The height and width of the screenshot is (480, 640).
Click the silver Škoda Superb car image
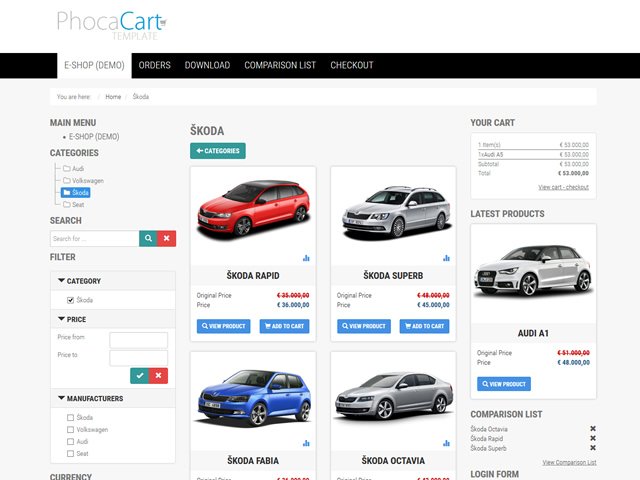[x=396, y=211]
